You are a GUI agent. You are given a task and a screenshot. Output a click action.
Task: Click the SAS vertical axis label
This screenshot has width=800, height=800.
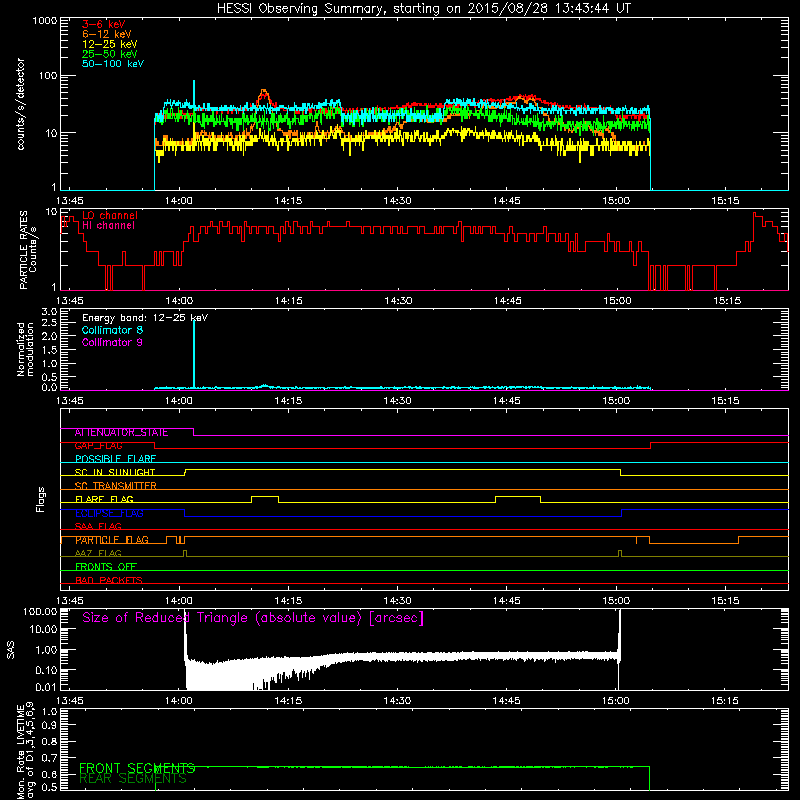tap(11, 650)
